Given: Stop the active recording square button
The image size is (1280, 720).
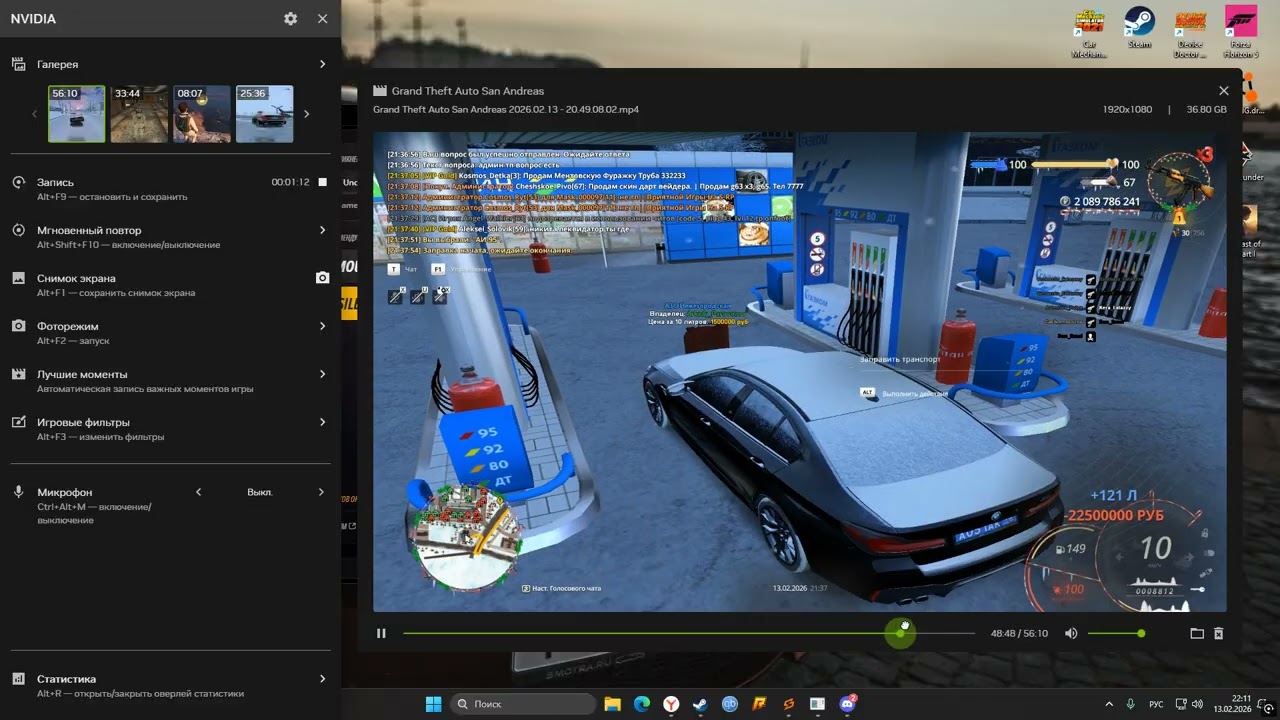Looking at the screenshot, I should (322, 182).
